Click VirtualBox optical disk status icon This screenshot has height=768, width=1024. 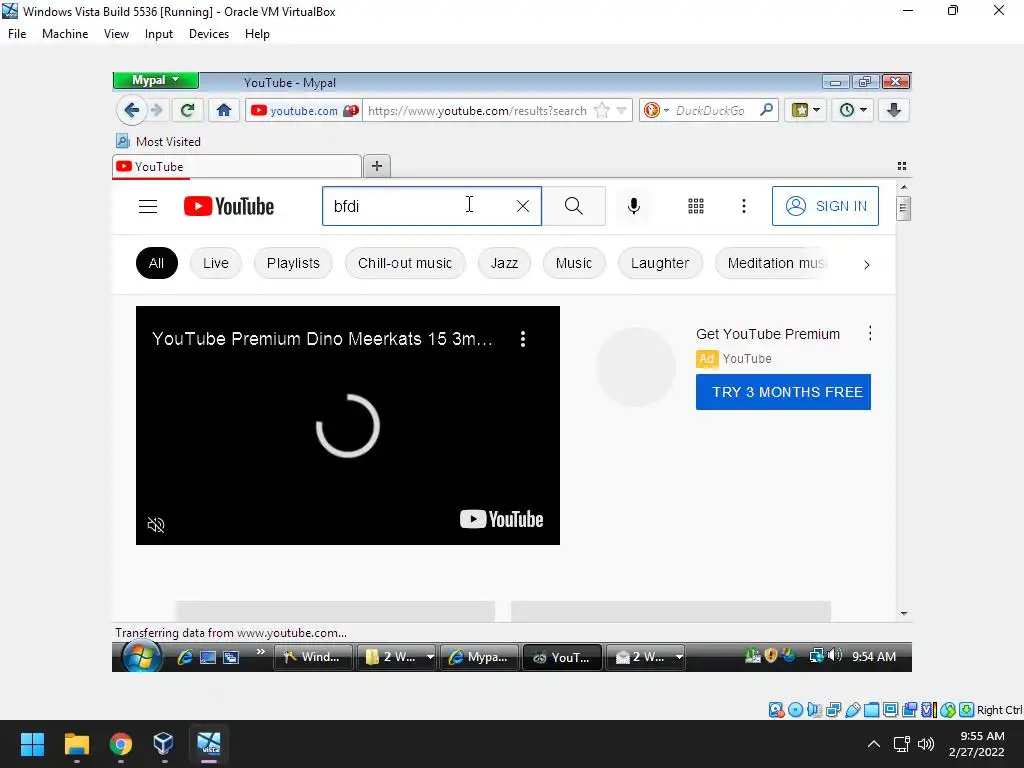tap(795, 710)
